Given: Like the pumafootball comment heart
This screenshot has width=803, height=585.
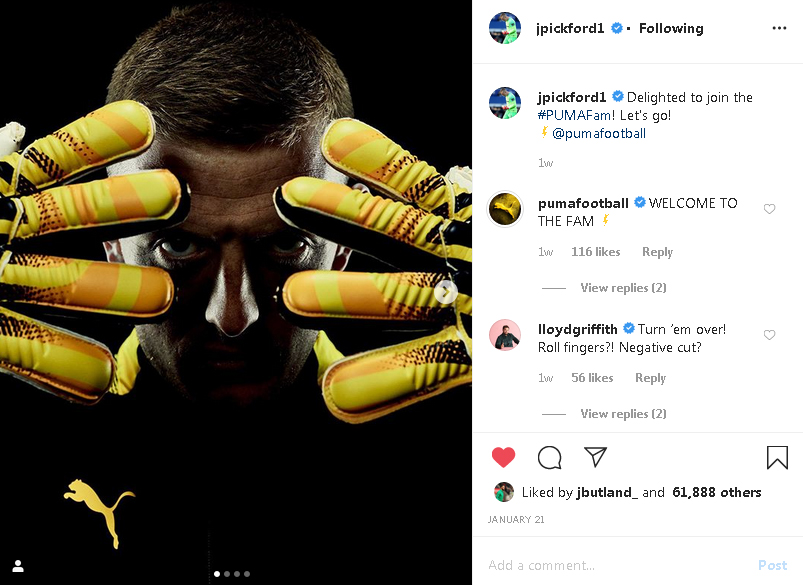Looking at the screenshot, I should [x=769, y=208].
